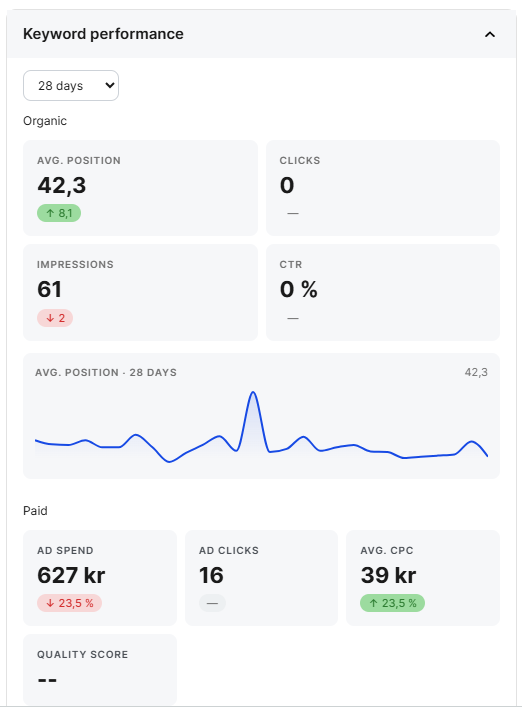
Task: Click the Avg. CPC value 39 kr
Action: [388, 575]
